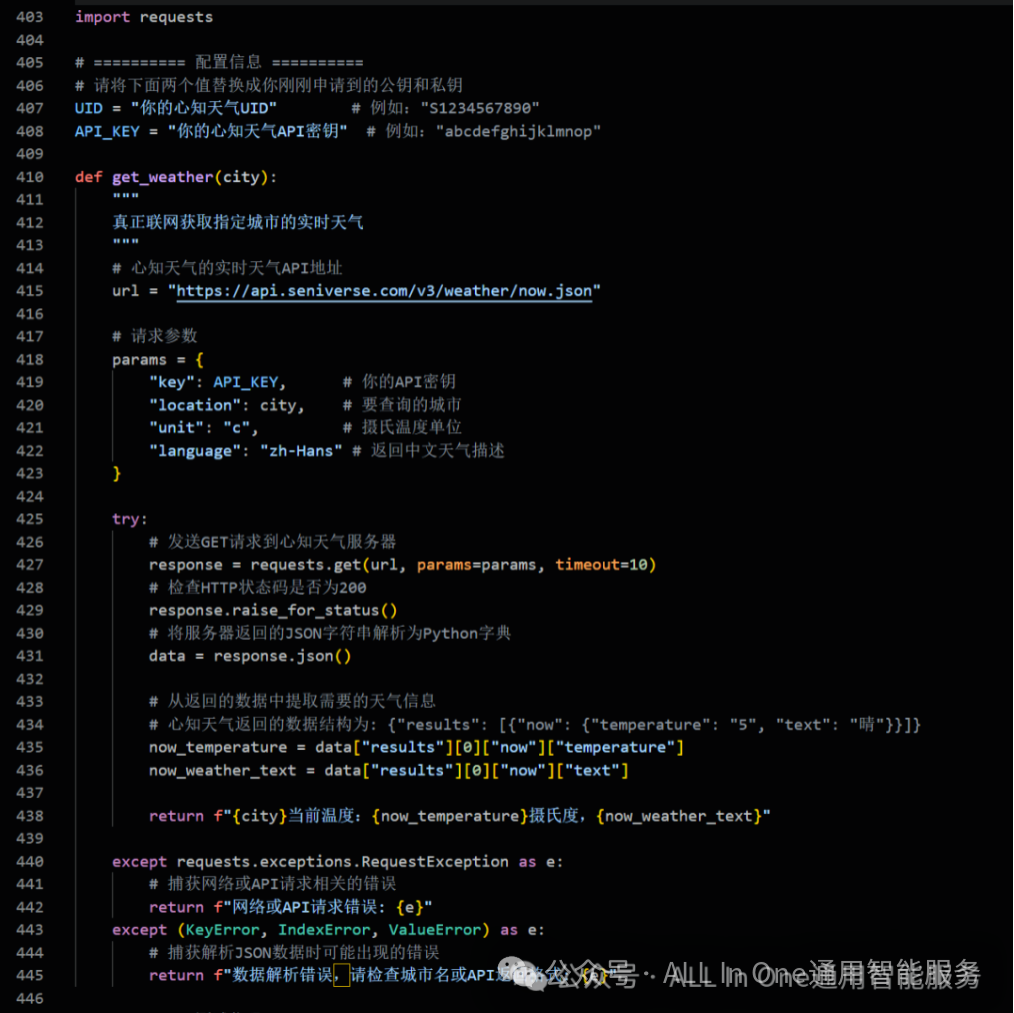Click 'ValueError' in the except clause
The width and height of the screenshot is (1014, 1013).
434,930
